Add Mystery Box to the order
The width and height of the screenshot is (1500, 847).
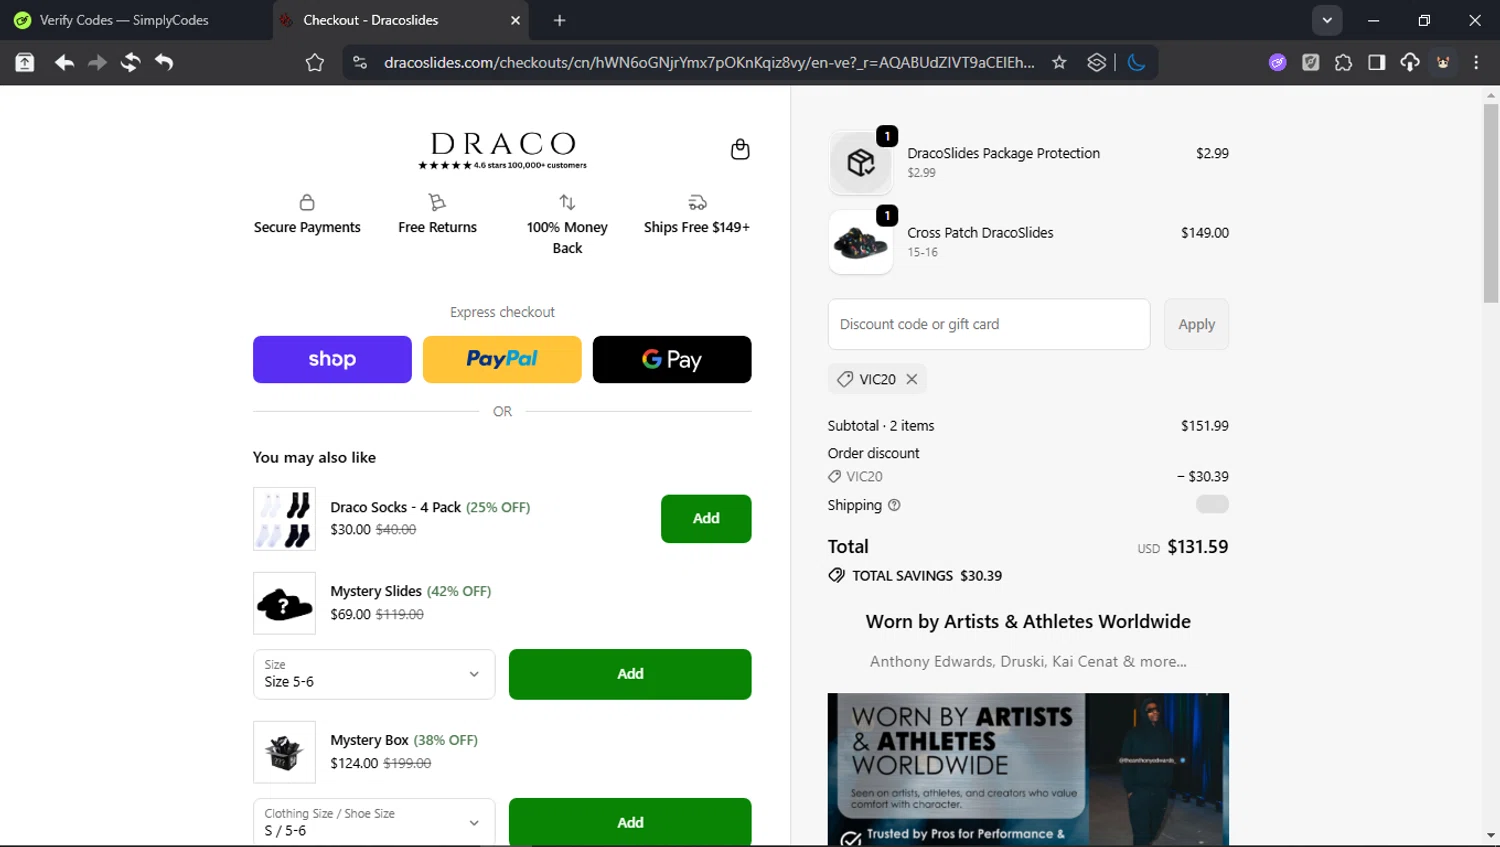click(x=630, y=822)
